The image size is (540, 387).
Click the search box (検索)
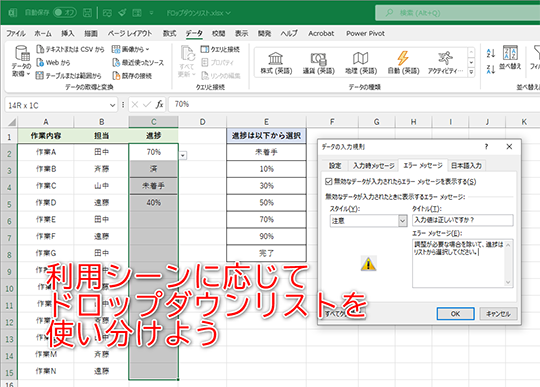click(457, 13)
